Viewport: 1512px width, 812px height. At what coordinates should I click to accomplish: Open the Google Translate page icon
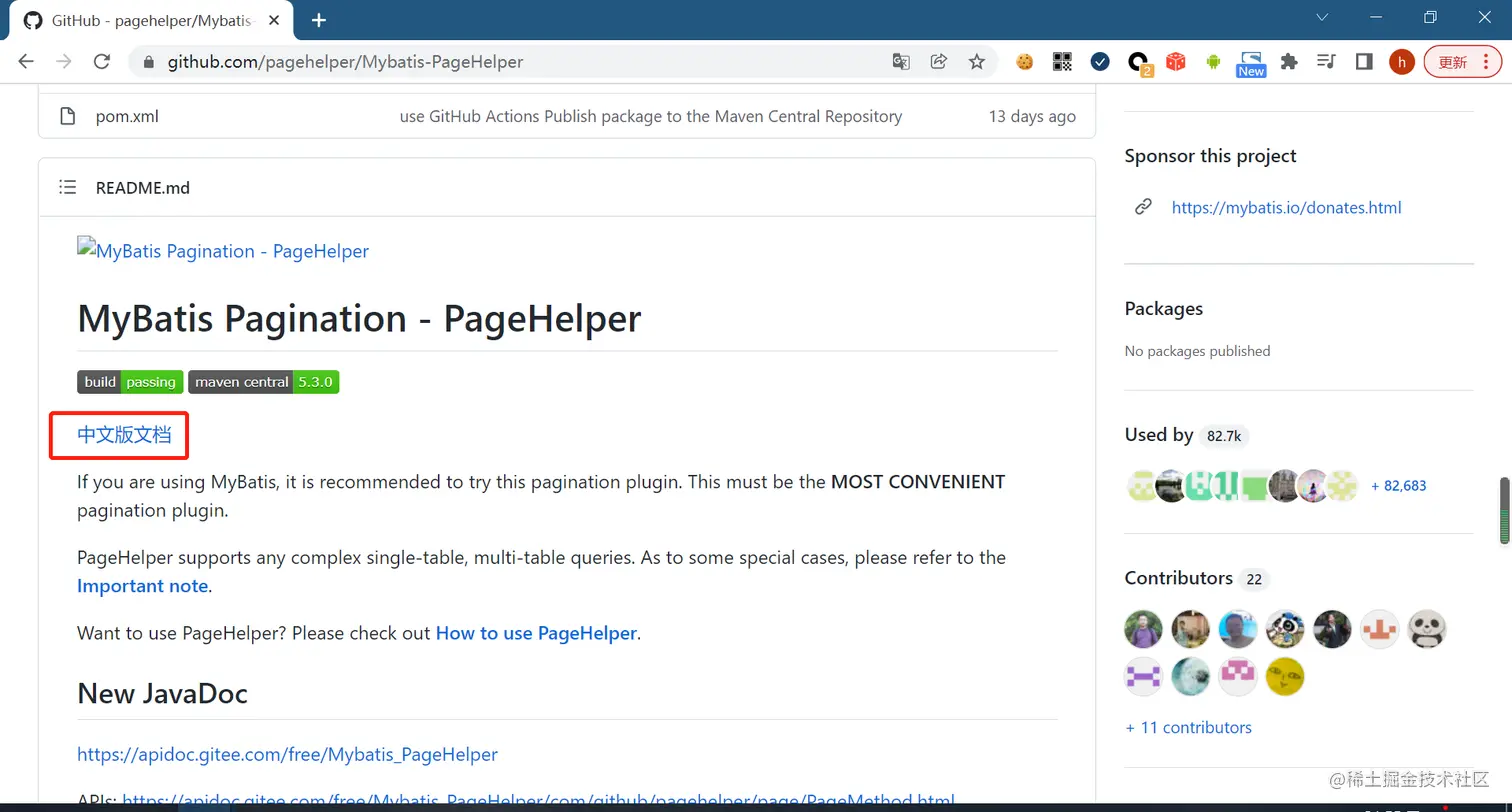(x=901, y=62)
